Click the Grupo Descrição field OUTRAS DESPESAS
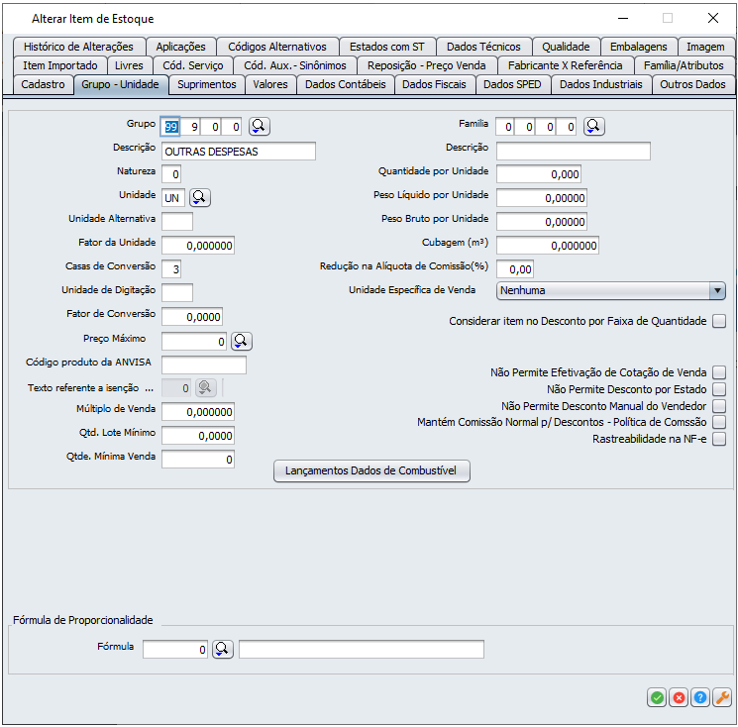738x727 pixels. coord(239,152)
